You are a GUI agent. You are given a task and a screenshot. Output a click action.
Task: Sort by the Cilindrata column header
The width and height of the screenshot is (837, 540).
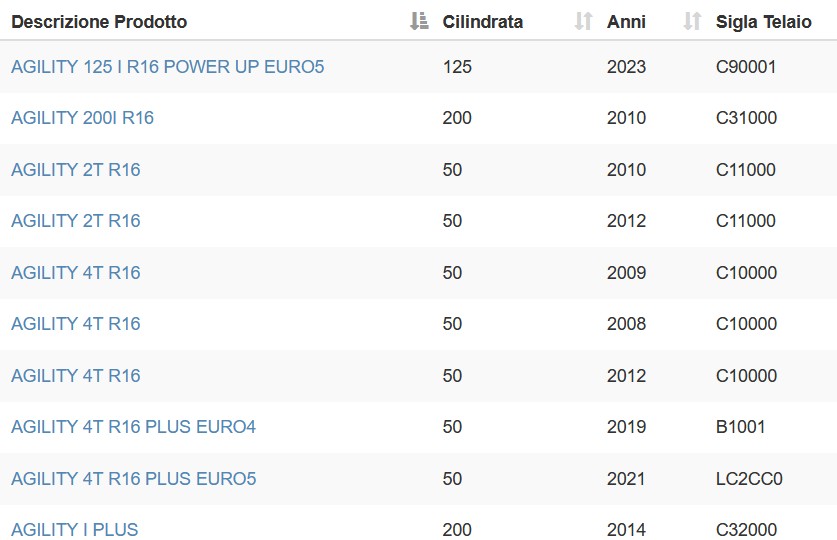483,22
